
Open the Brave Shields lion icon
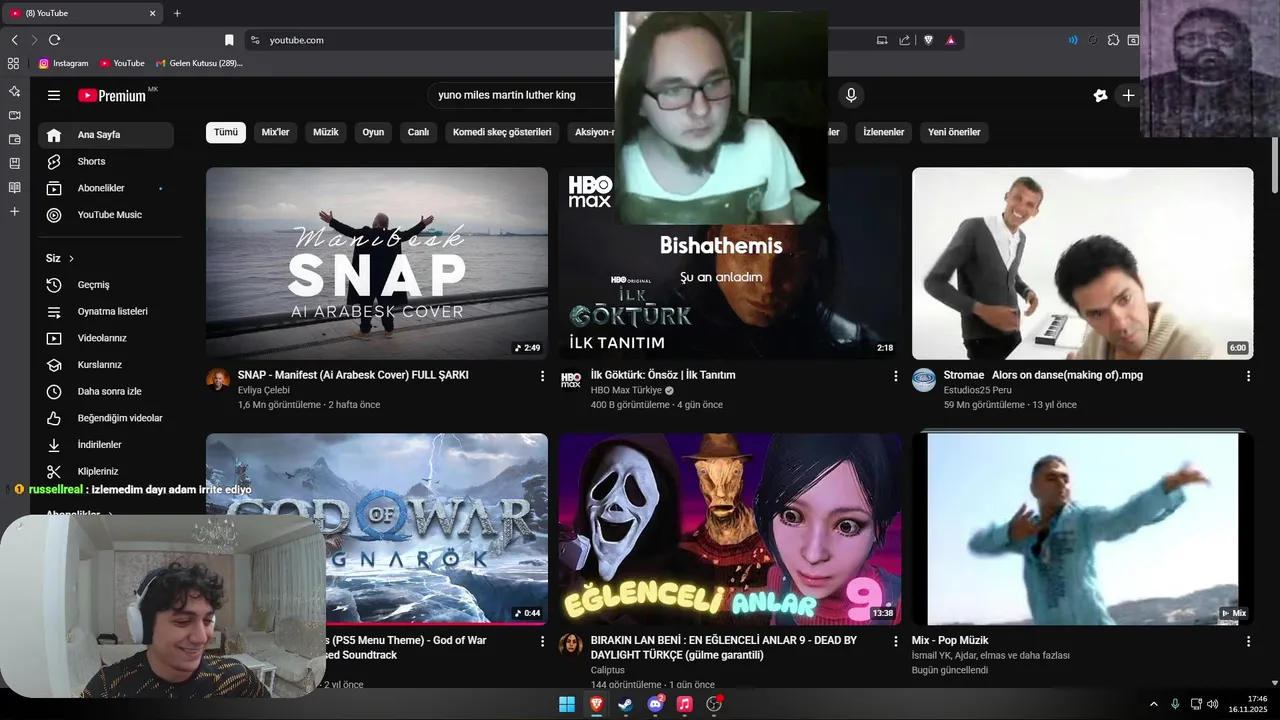coord(928,40)
